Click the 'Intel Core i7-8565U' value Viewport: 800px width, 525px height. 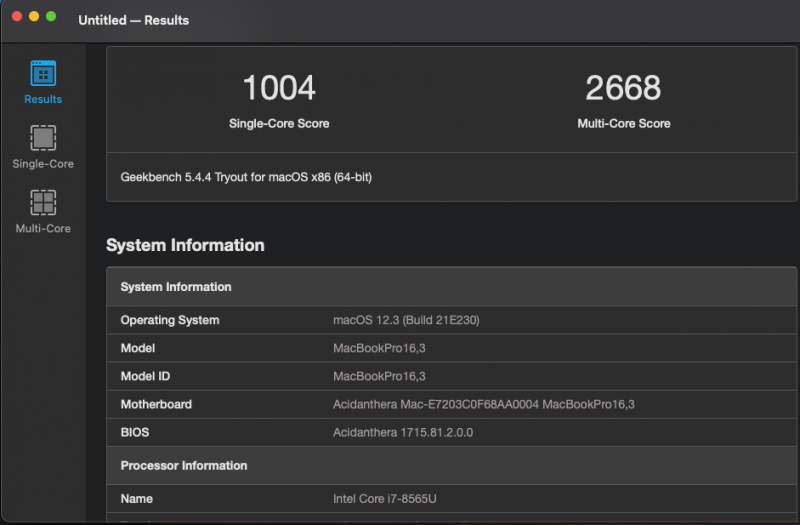point(385,499)
